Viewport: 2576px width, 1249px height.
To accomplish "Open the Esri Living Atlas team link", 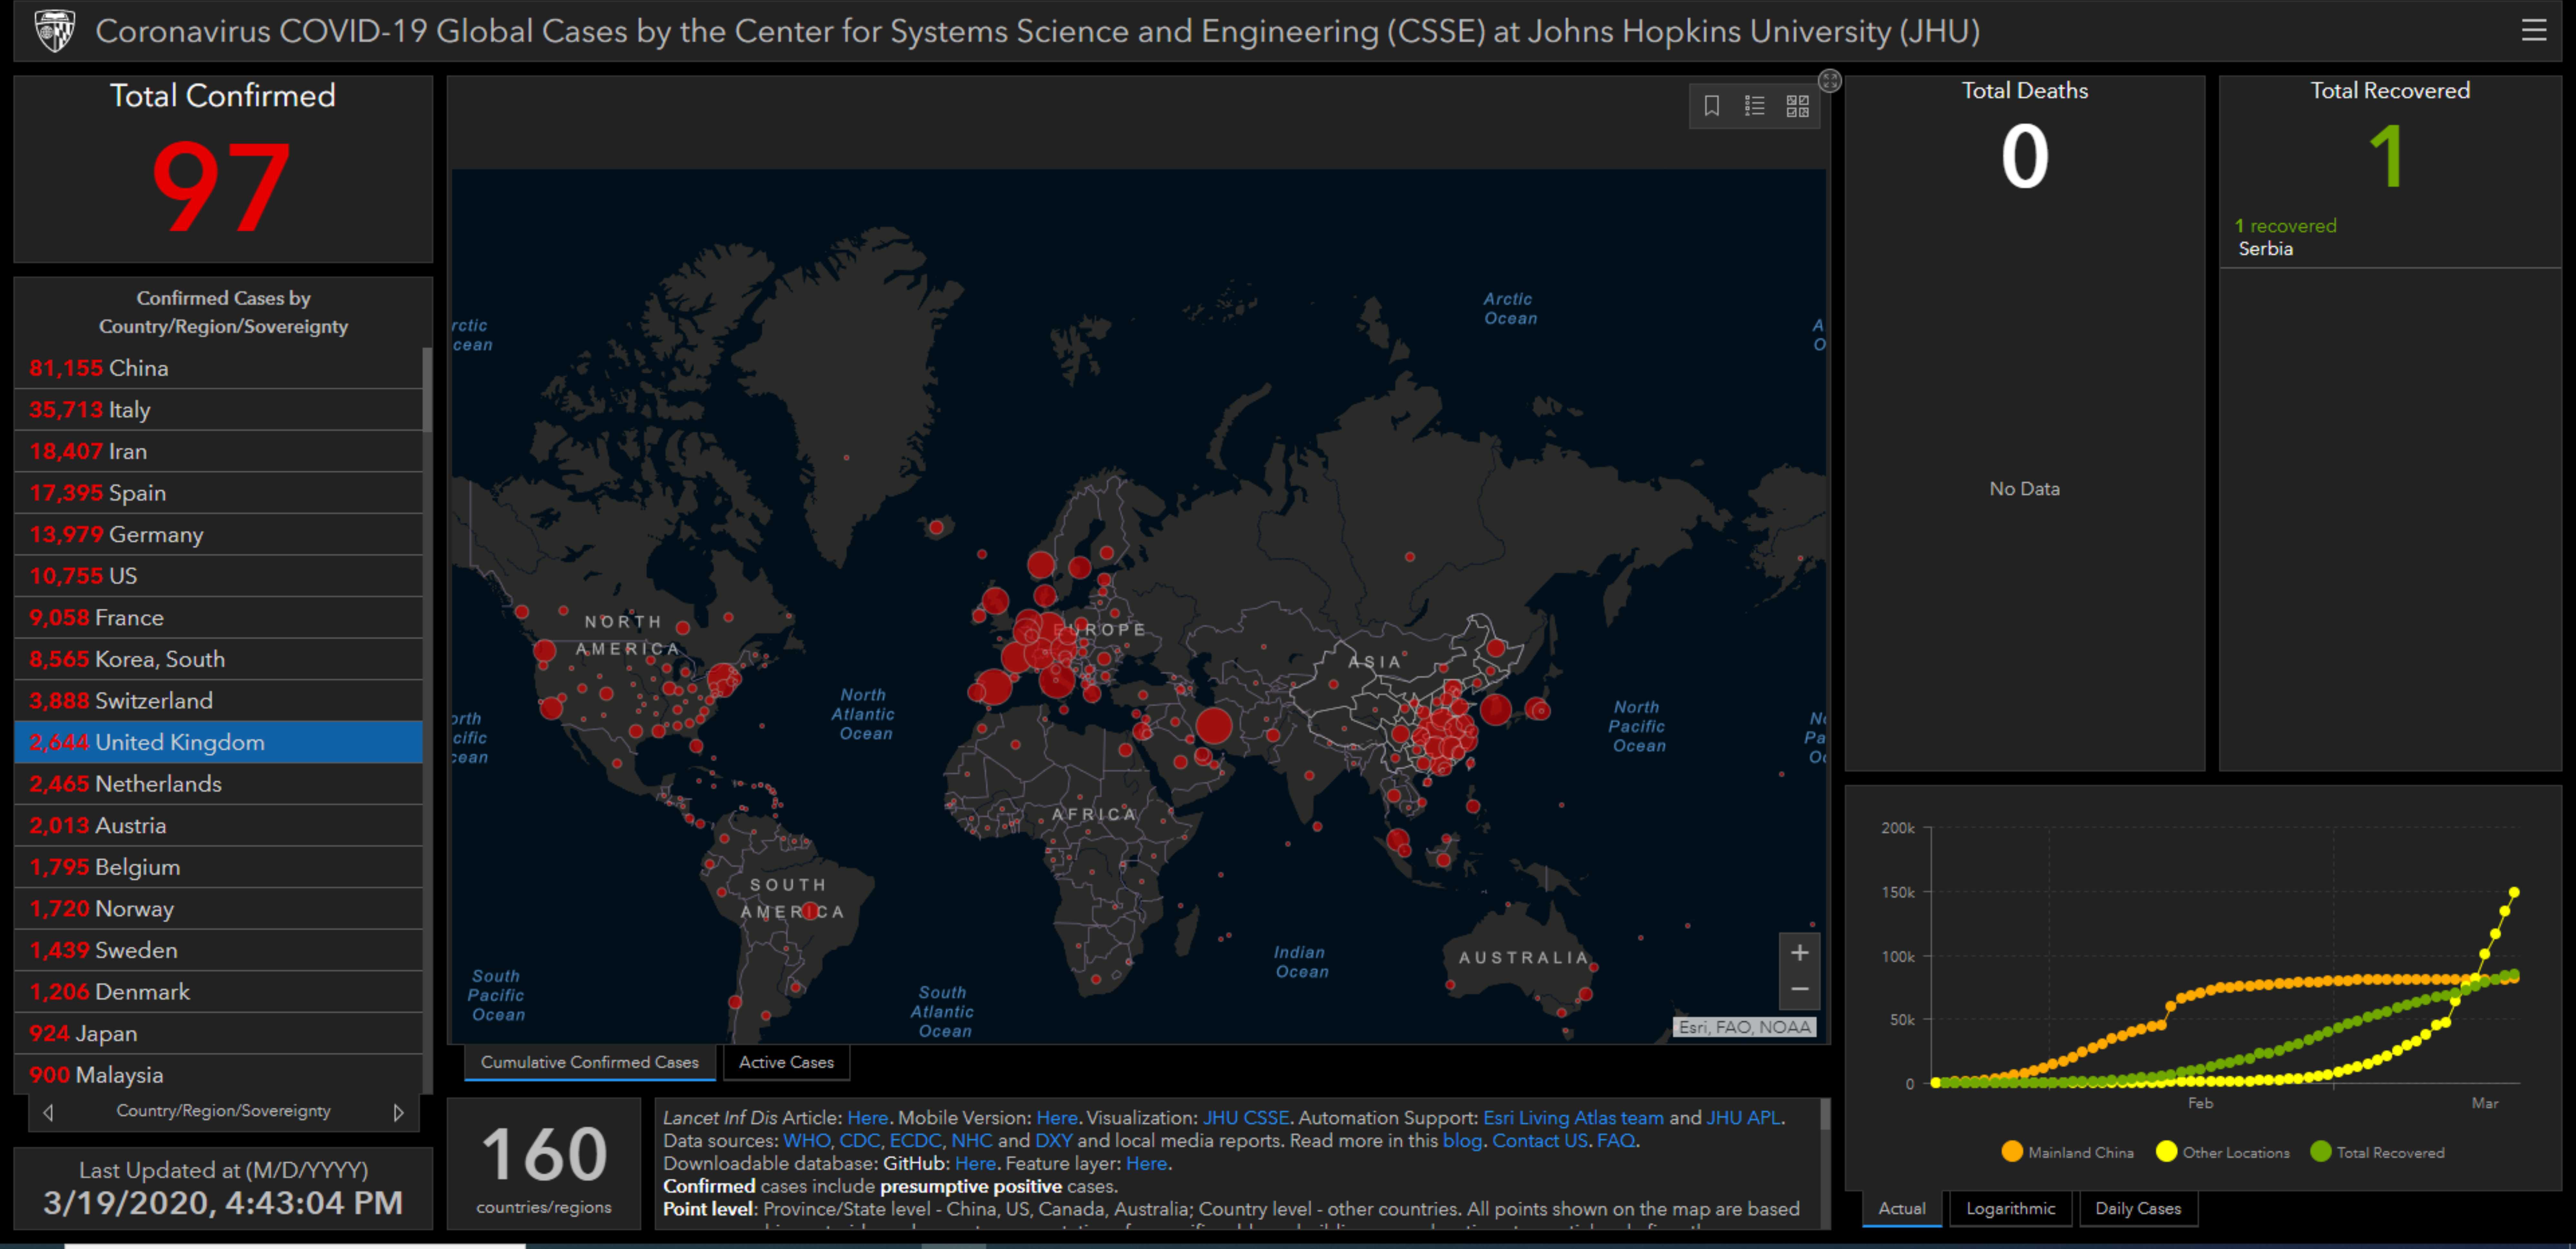I will pos(1573,1118).
